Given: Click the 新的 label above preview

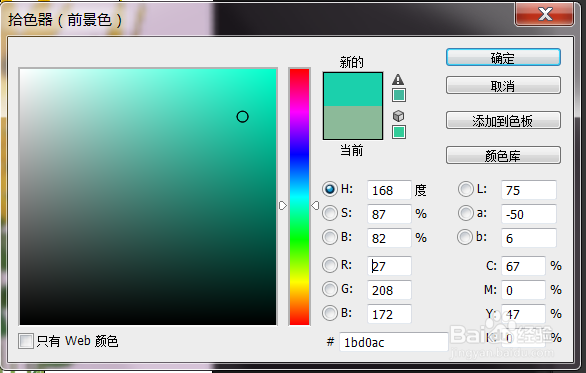Looking at the screenshot, I should pyautogui.click(x=352, y=62).
